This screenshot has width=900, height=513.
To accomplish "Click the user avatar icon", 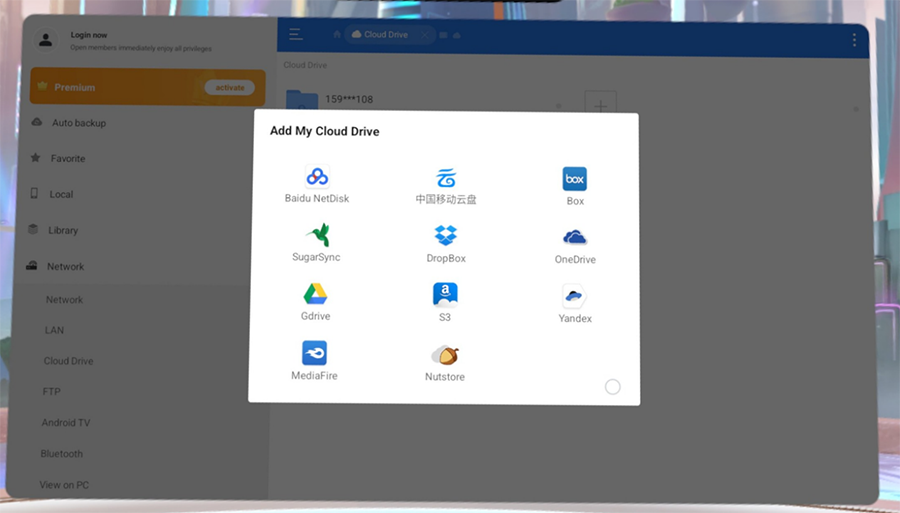I will (x=45, y=40).
